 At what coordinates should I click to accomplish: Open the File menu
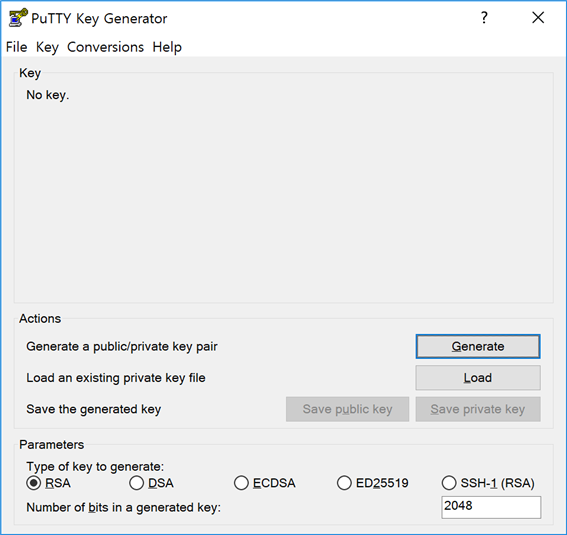point(17,47)
